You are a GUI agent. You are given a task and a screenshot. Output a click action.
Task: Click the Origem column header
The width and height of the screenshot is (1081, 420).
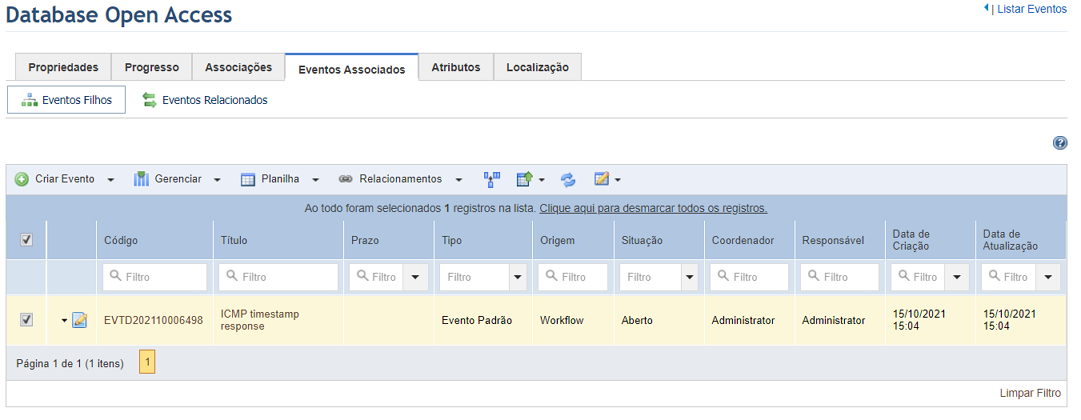coord(558,241)
